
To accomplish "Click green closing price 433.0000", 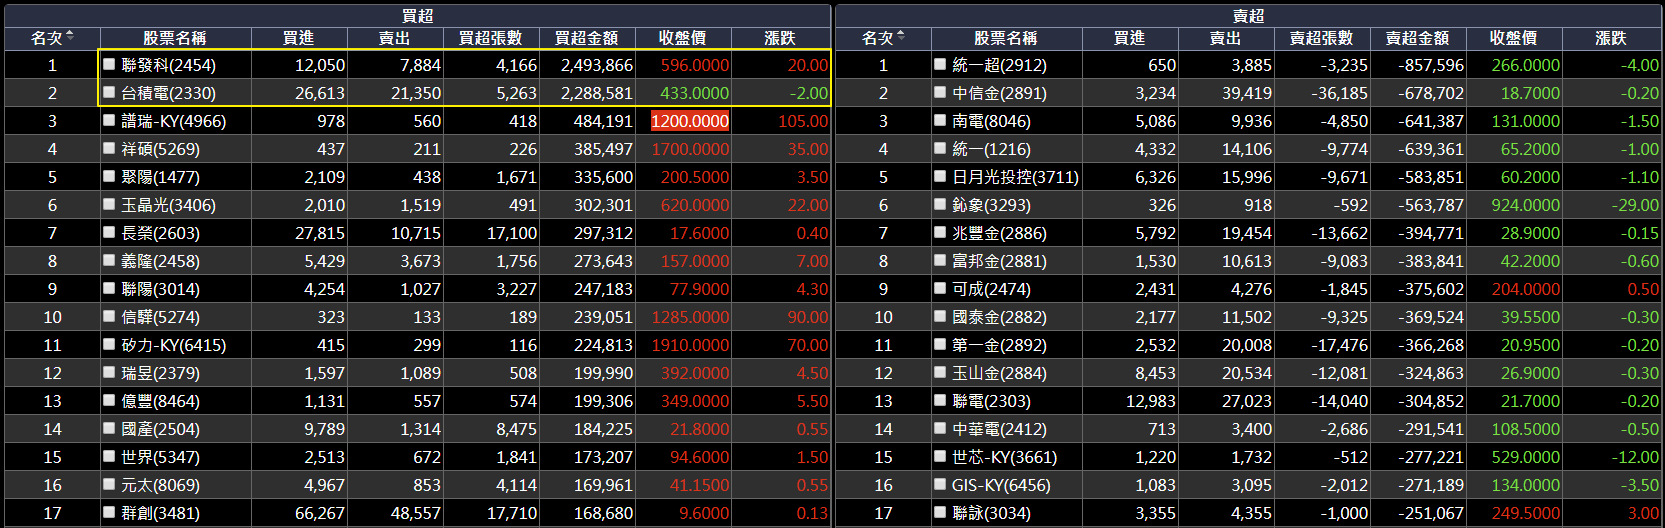I will click(x=695, y=93).
